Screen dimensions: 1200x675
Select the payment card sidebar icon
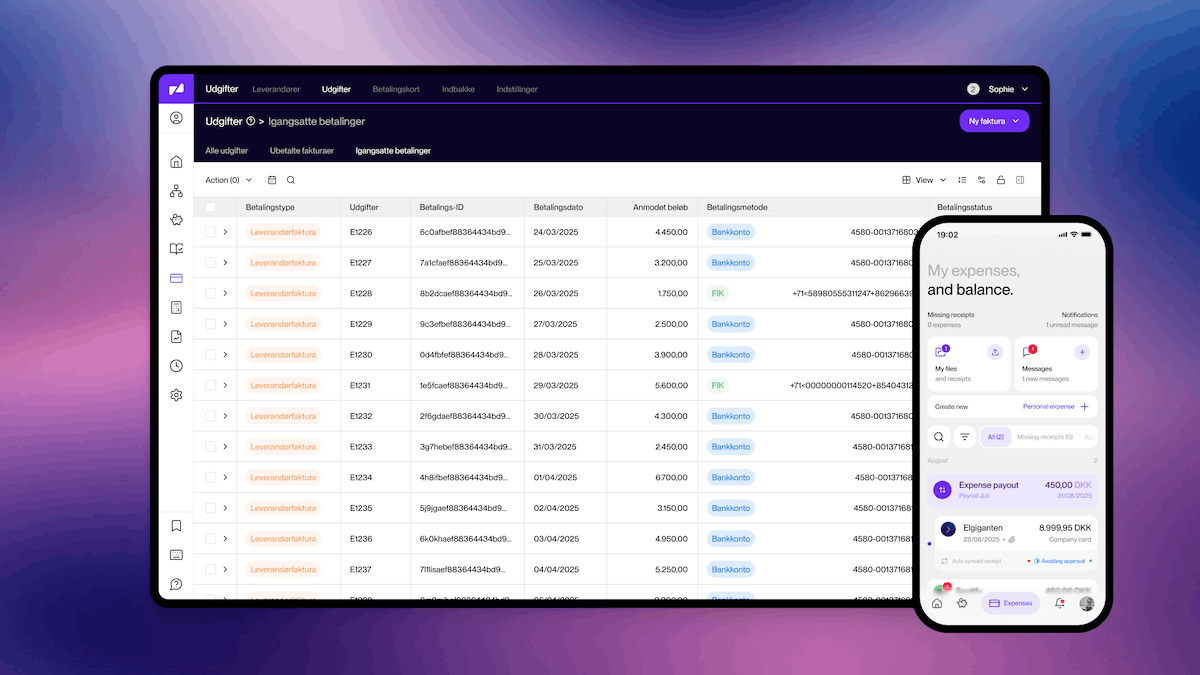pos(176,278)
